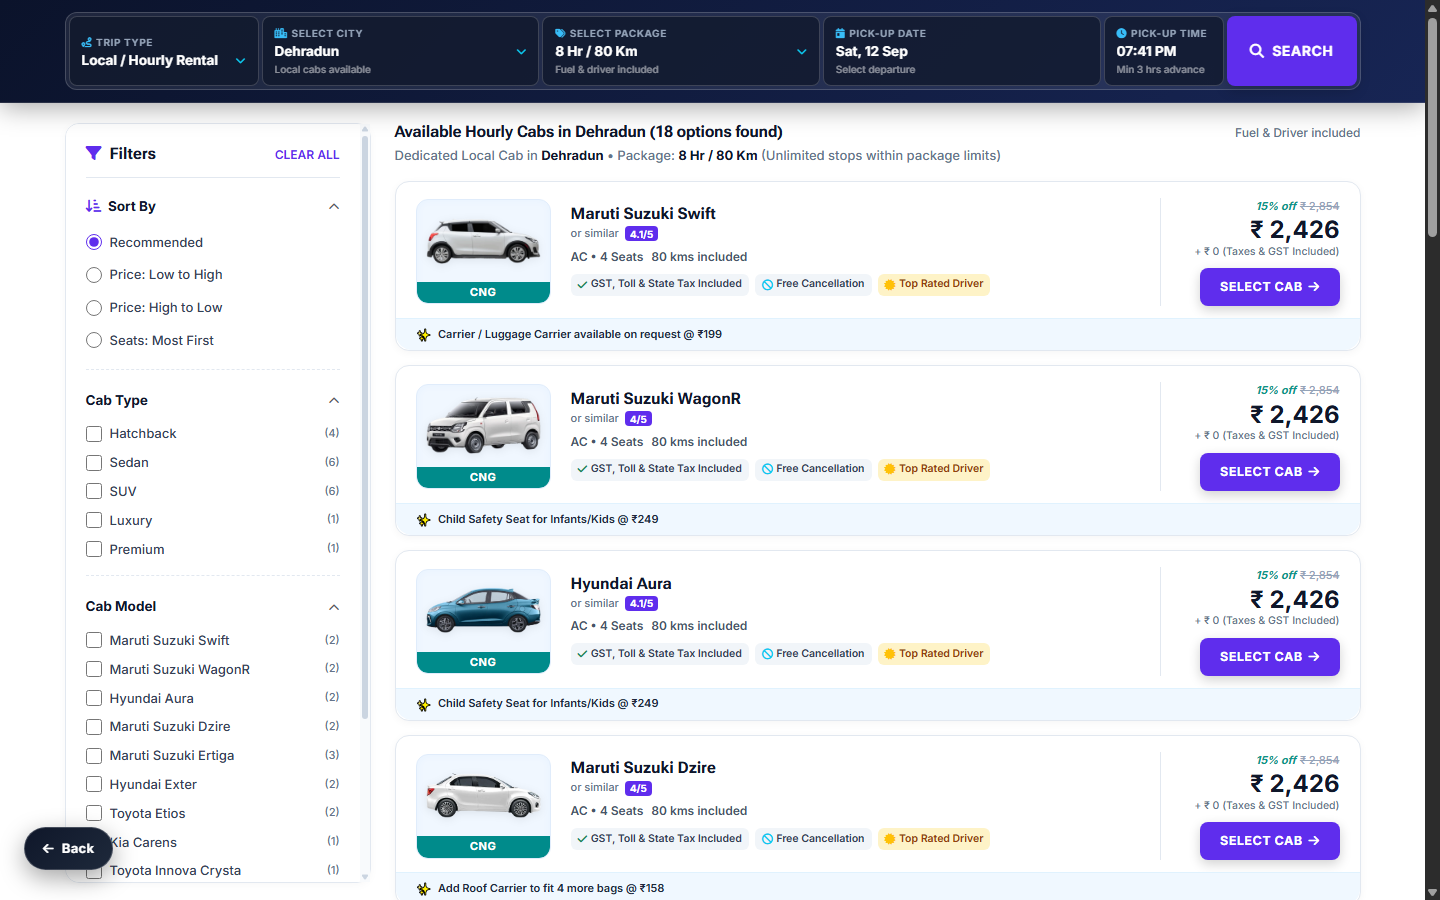Click the page vertical scrollbar thumb
This screenshot has height=900, width=1440.
coord(1432,125)
